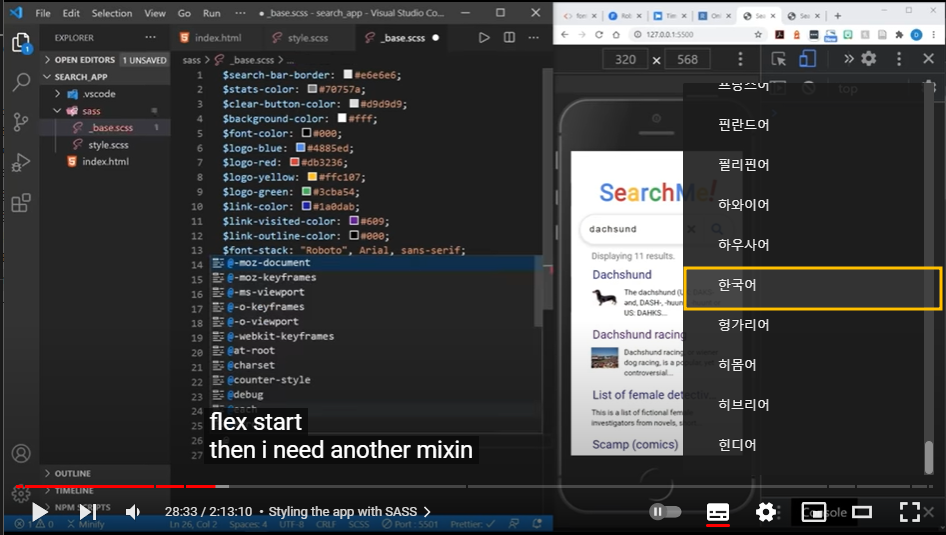Open the VS Code Explorer view

[x=21, y=43]
